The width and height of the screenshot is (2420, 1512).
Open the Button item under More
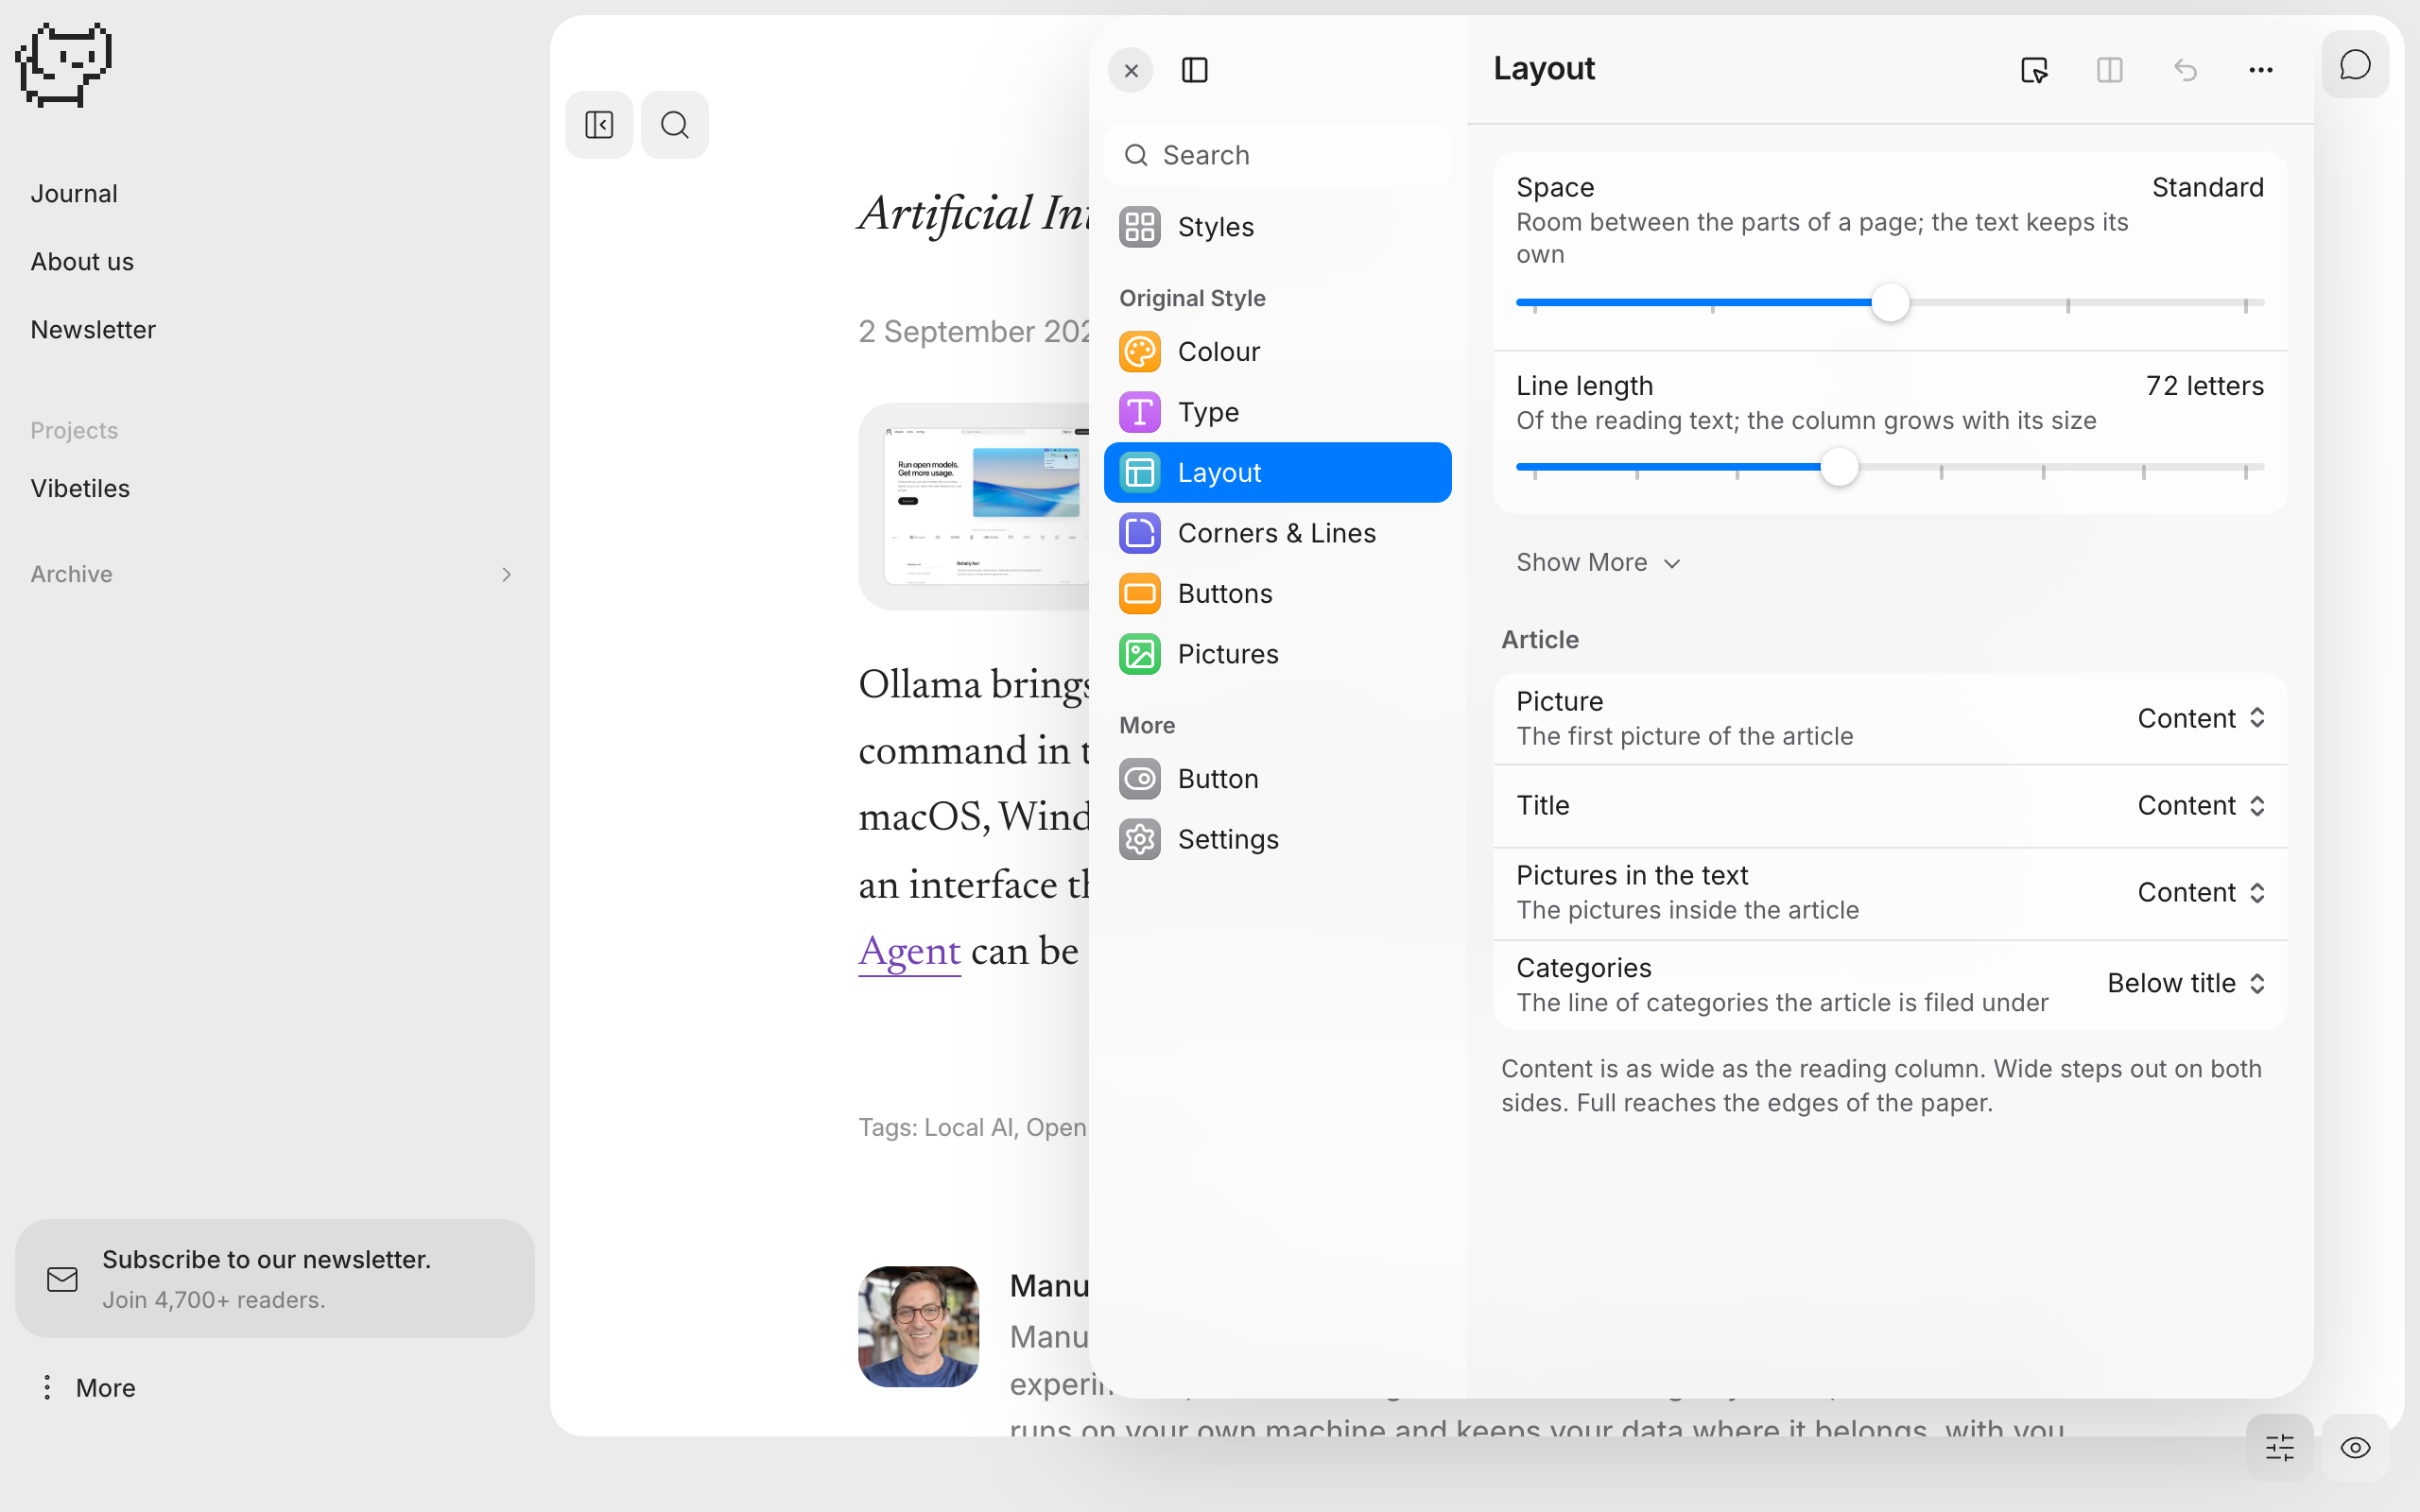(x=1277, y=779)
